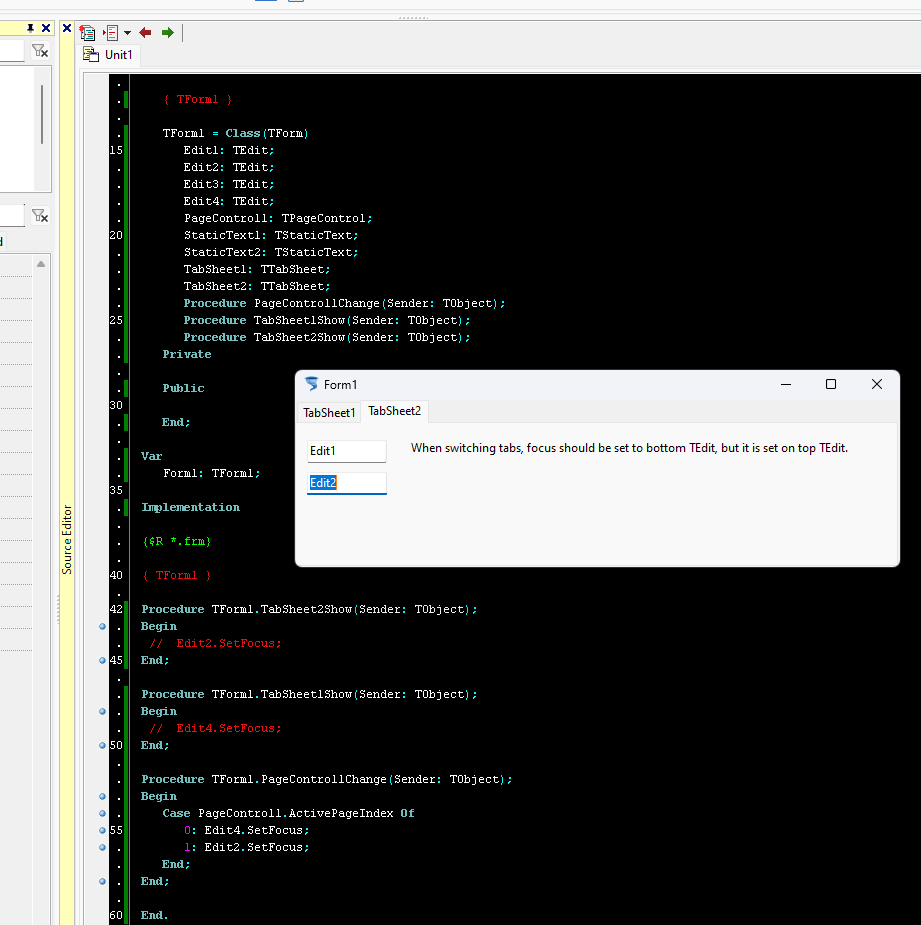Viewport: 921px width, 925px height.
Task: Click the 'Procedure TForm1.TabSheet2Show' implementation header
Action: coord(309,609)
